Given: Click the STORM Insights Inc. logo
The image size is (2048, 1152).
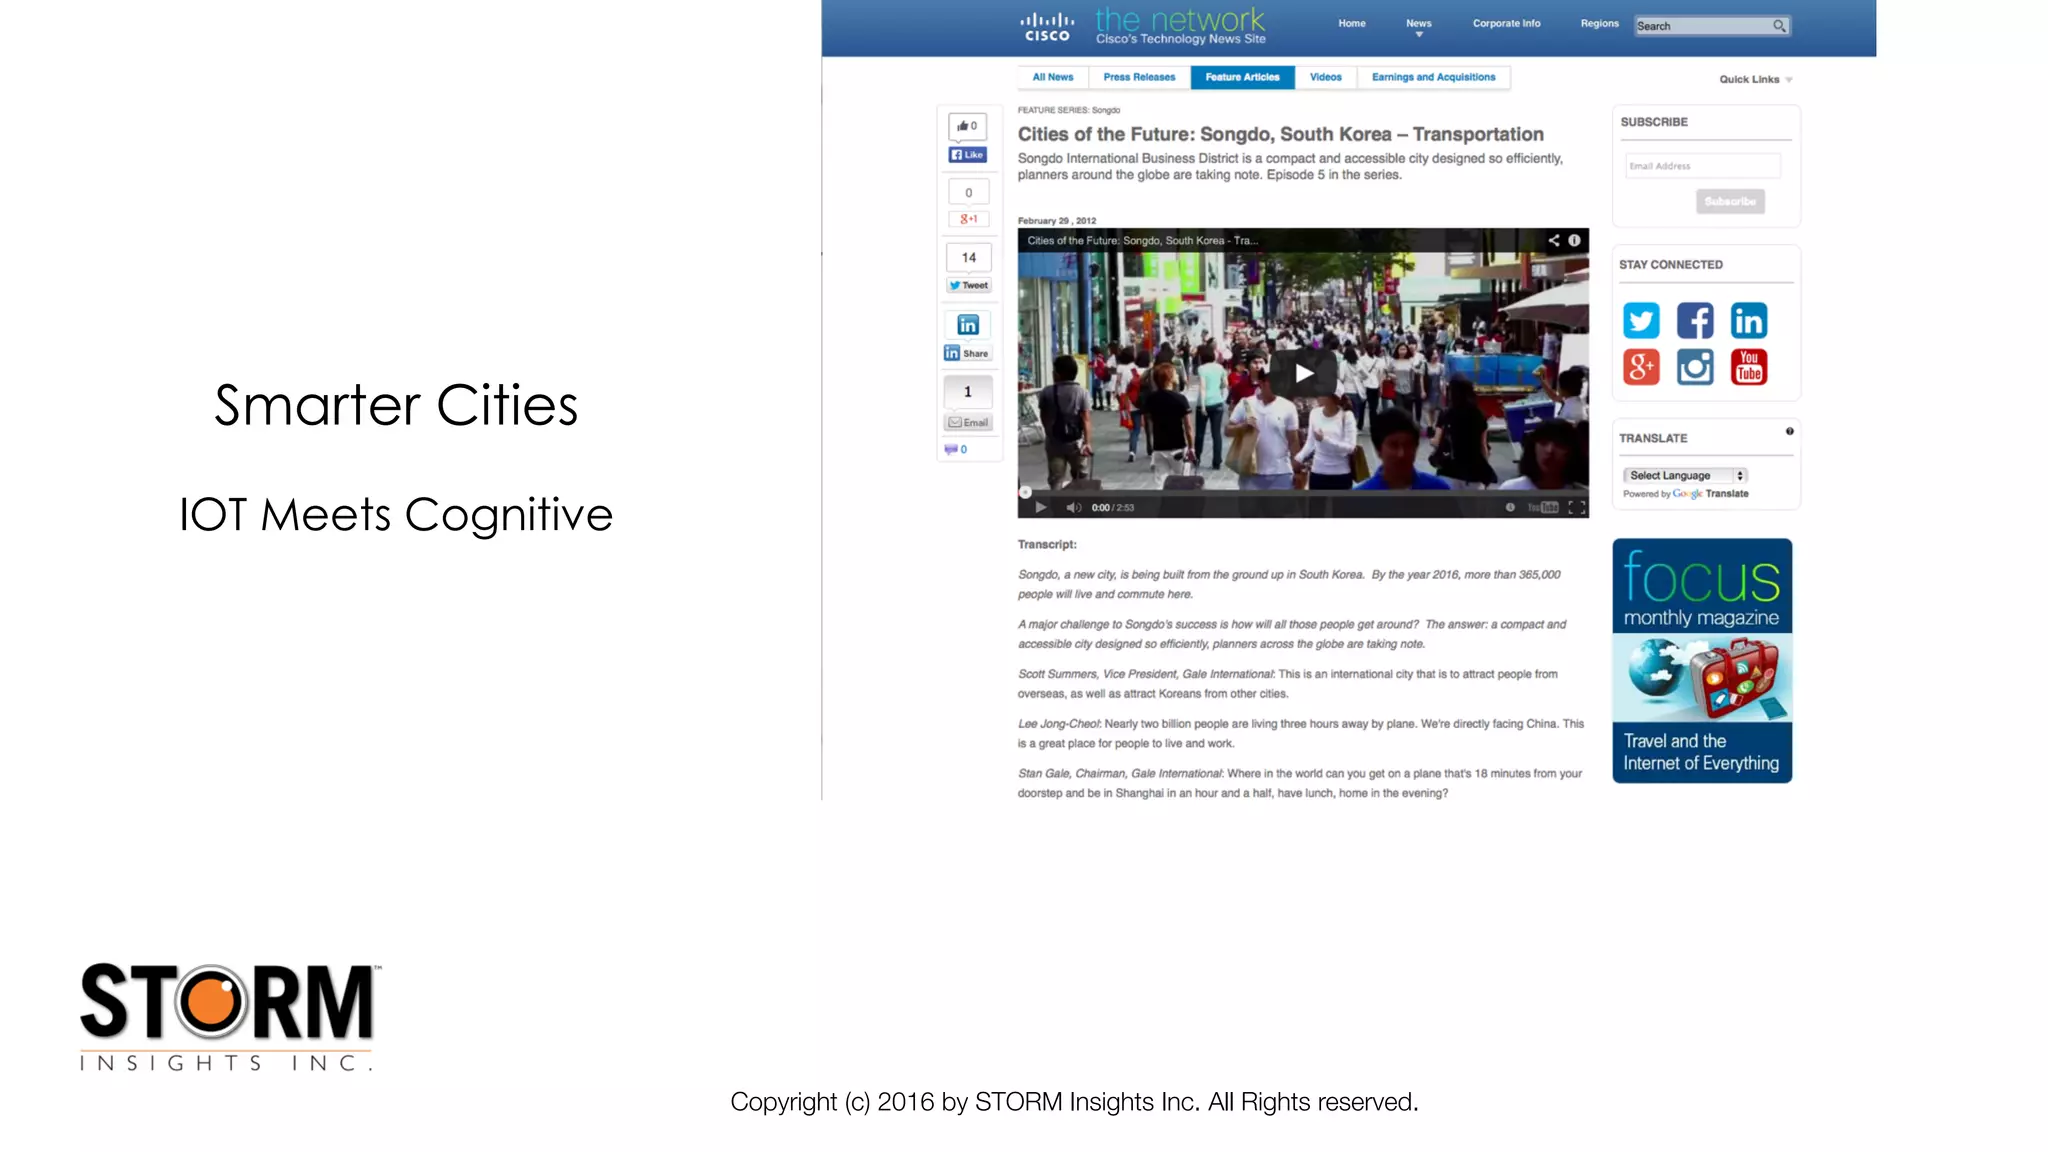Looking at the screenshot, I should [x=230, y=1017].
